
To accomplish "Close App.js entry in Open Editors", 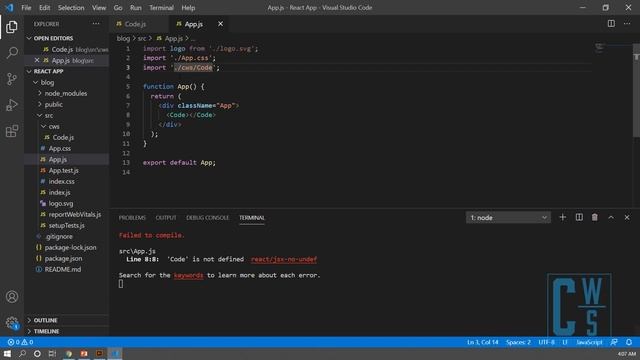I will click(37, 60).
